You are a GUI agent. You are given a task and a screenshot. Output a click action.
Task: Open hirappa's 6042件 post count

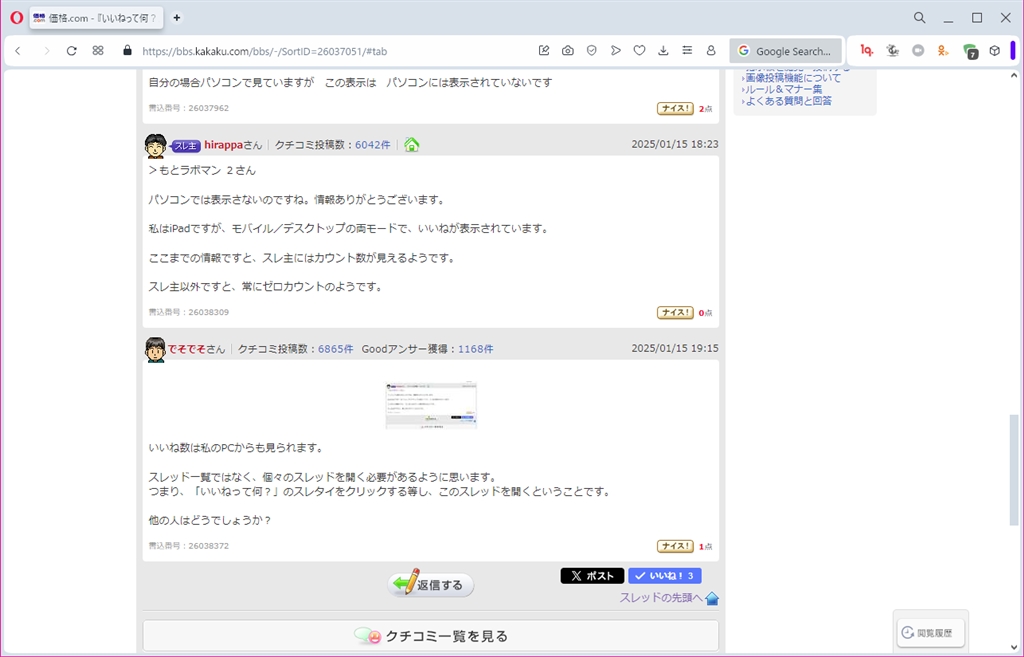coord(373,145)
